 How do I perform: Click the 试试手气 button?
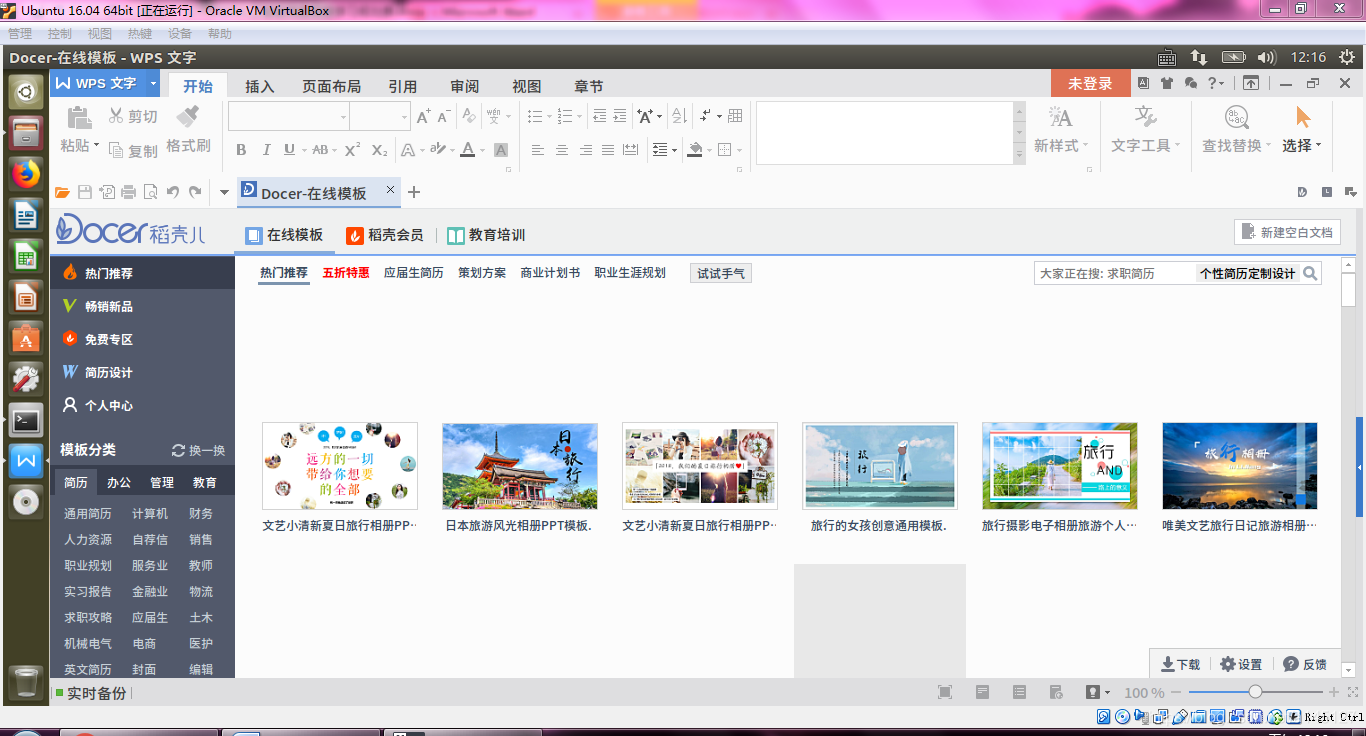click(721, 273)
